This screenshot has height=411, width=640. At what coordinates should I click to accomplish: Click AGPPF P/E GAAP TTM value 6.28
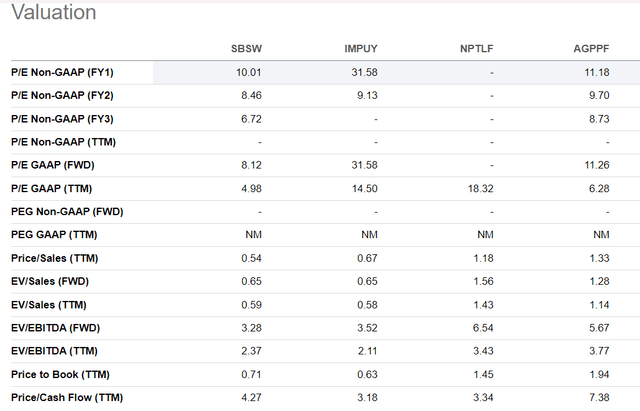[x=599, y=189]
